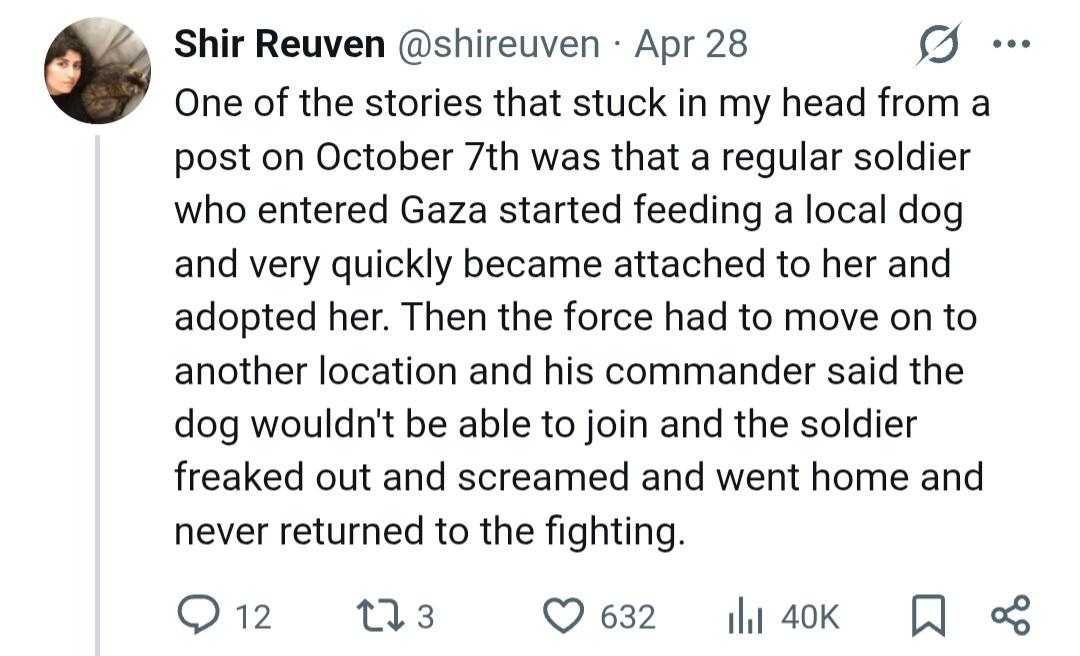Viewport: 1080px width, 656px height.
Task: Open the @shireuven handle link
Action: [x=500, y=45]
